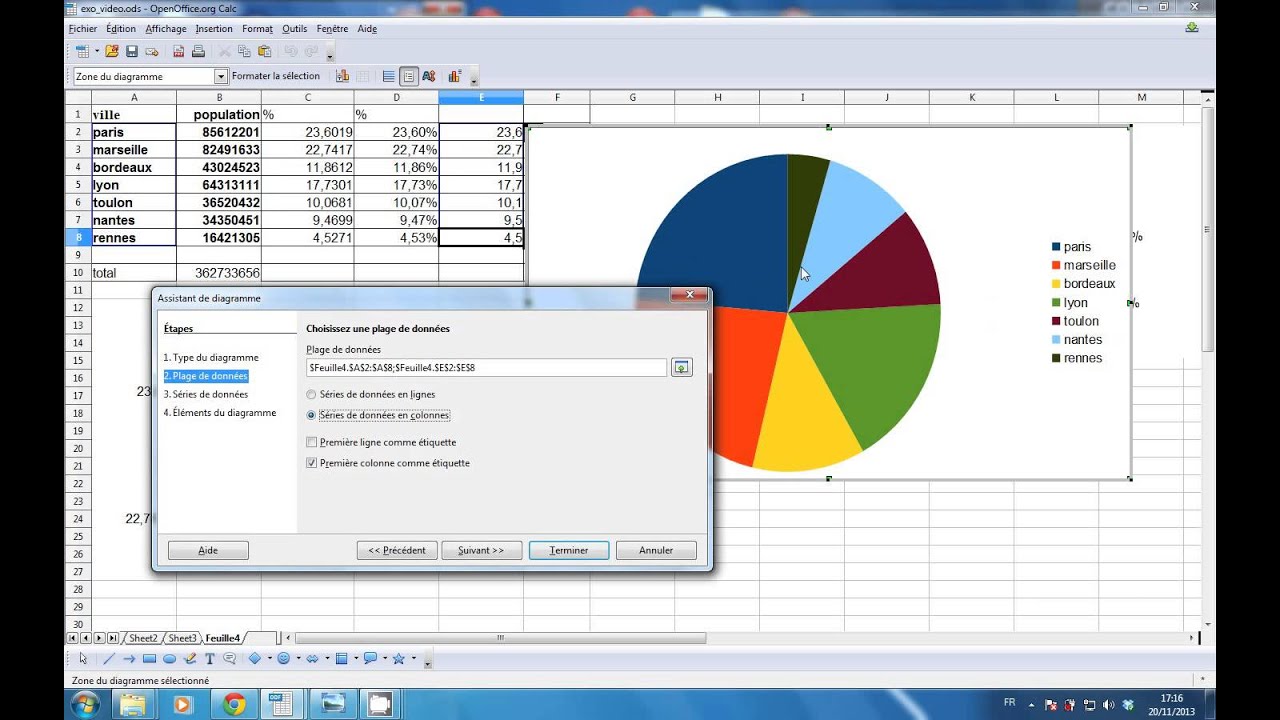1280x720 pixels.
Task: Select the Ellipse drawing tool
Action: (169, 658)
